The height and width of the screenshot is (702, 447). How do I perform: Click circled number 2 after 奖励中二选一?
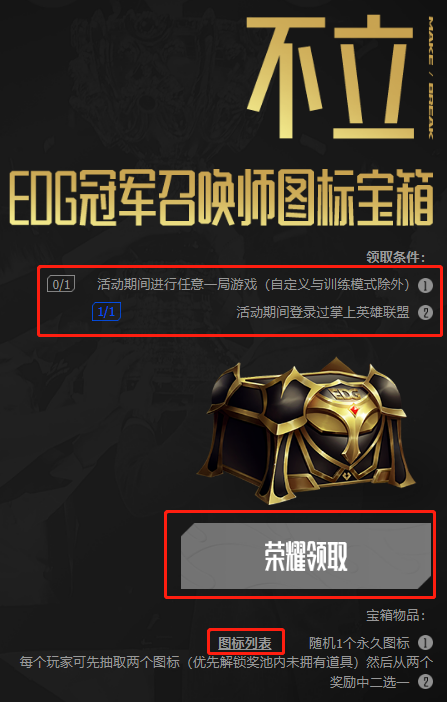425,682
